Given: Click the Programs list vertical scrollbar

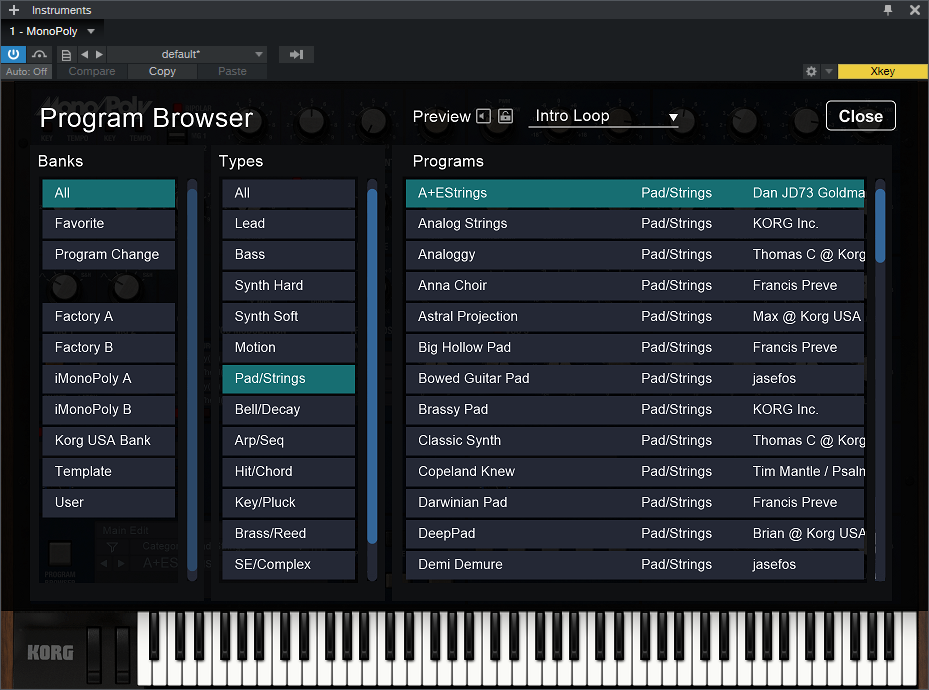Looking at the screenshot, I should [x=880, y=225].
